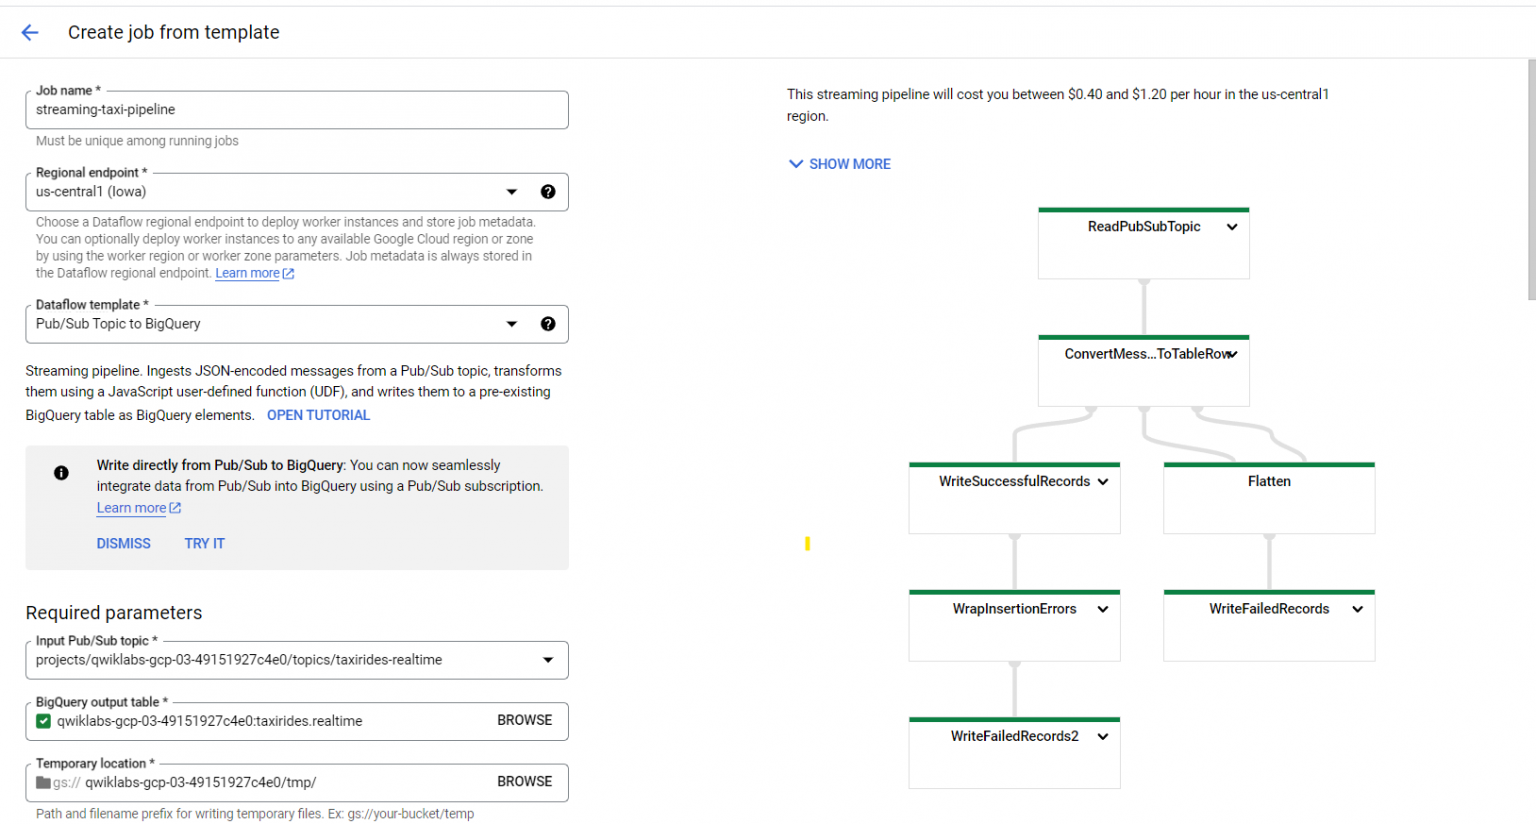Screen dimensions: 1536x824
Task: Click the back arrow to leave job creation
Action: [x=29, y=32]
